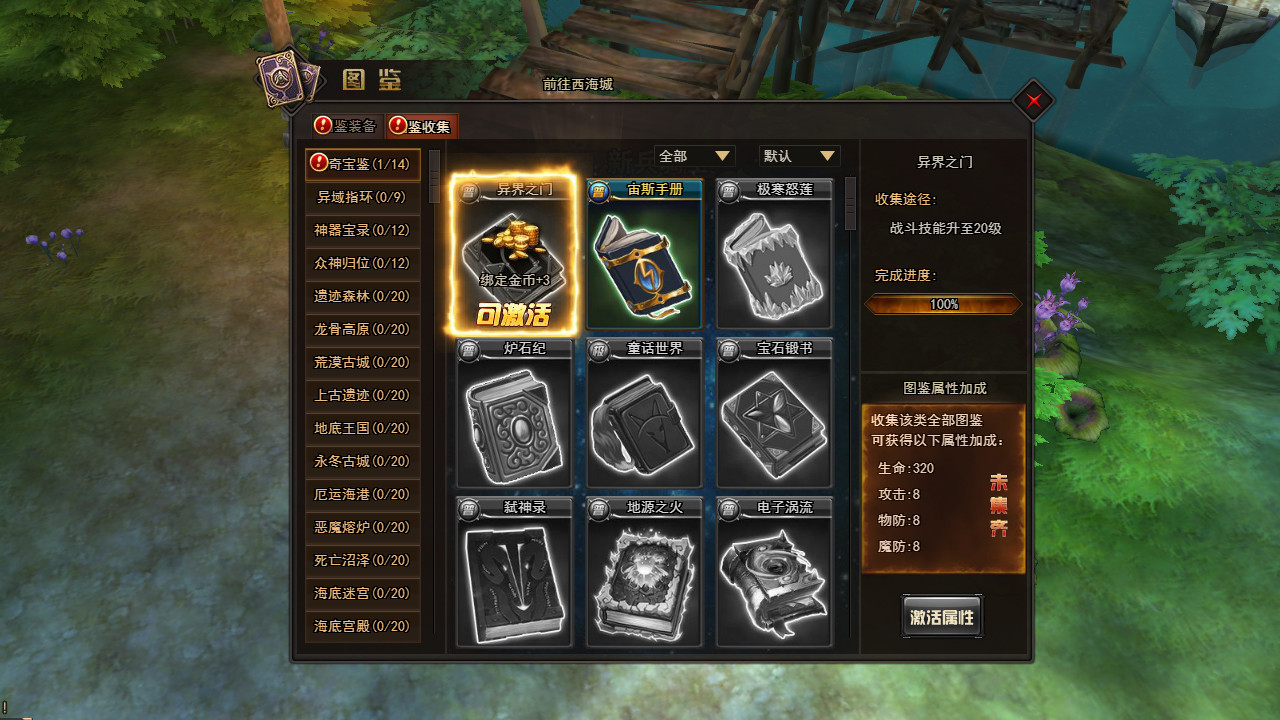Open the 异域指环 (0/9) category
Image resolution: width=1280 pixels, height=720 pixels.
(362, 197)
